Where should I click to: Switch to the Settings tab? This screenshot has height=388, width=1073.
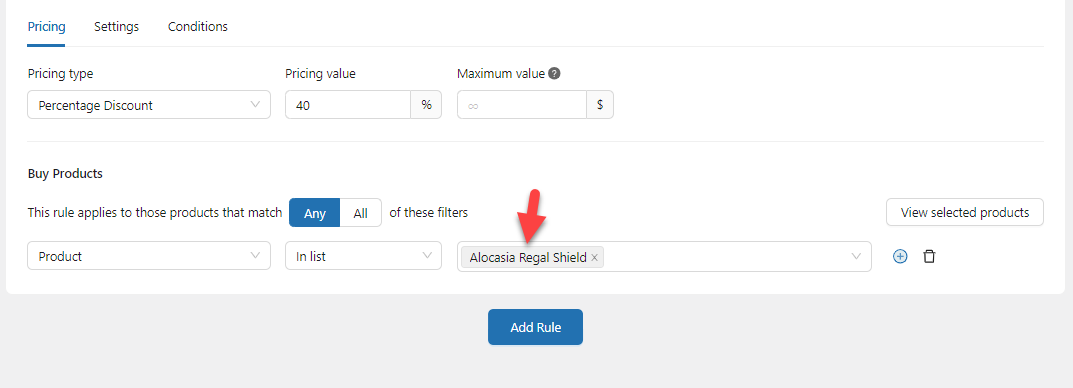(116, 27)
